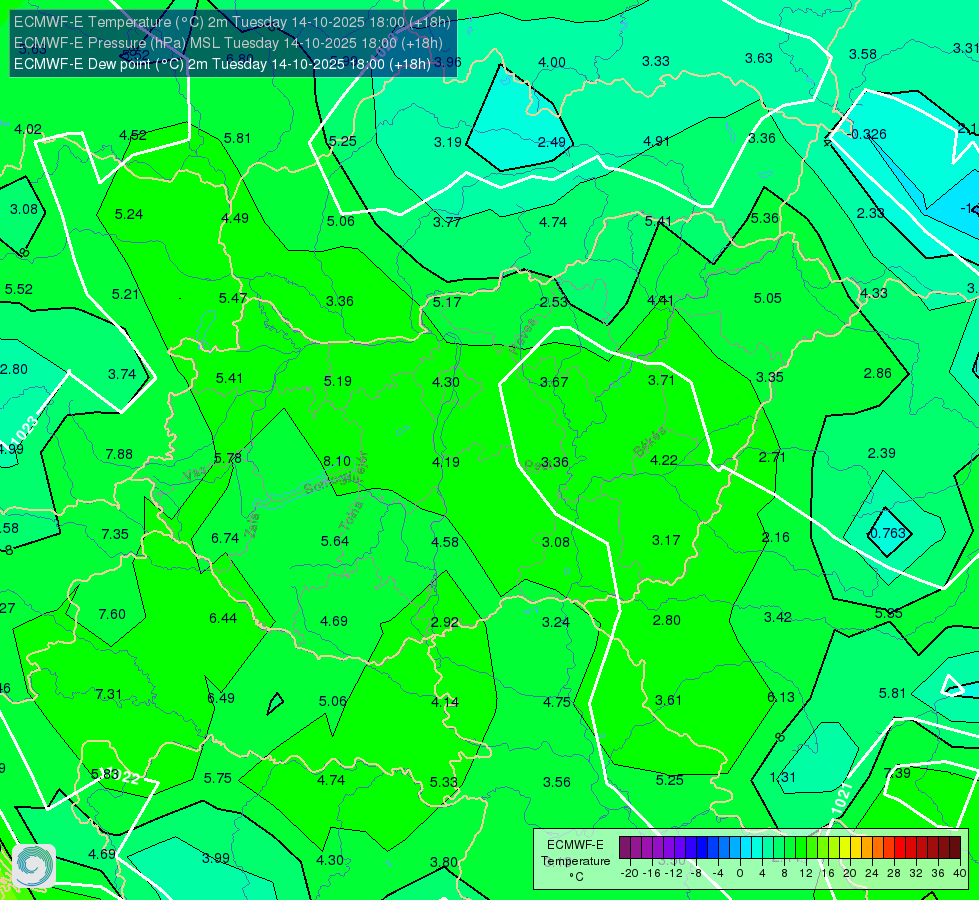The image size is (979, 900).
Task: Select the Temperature 2m layer label
Action: (232, 22)
